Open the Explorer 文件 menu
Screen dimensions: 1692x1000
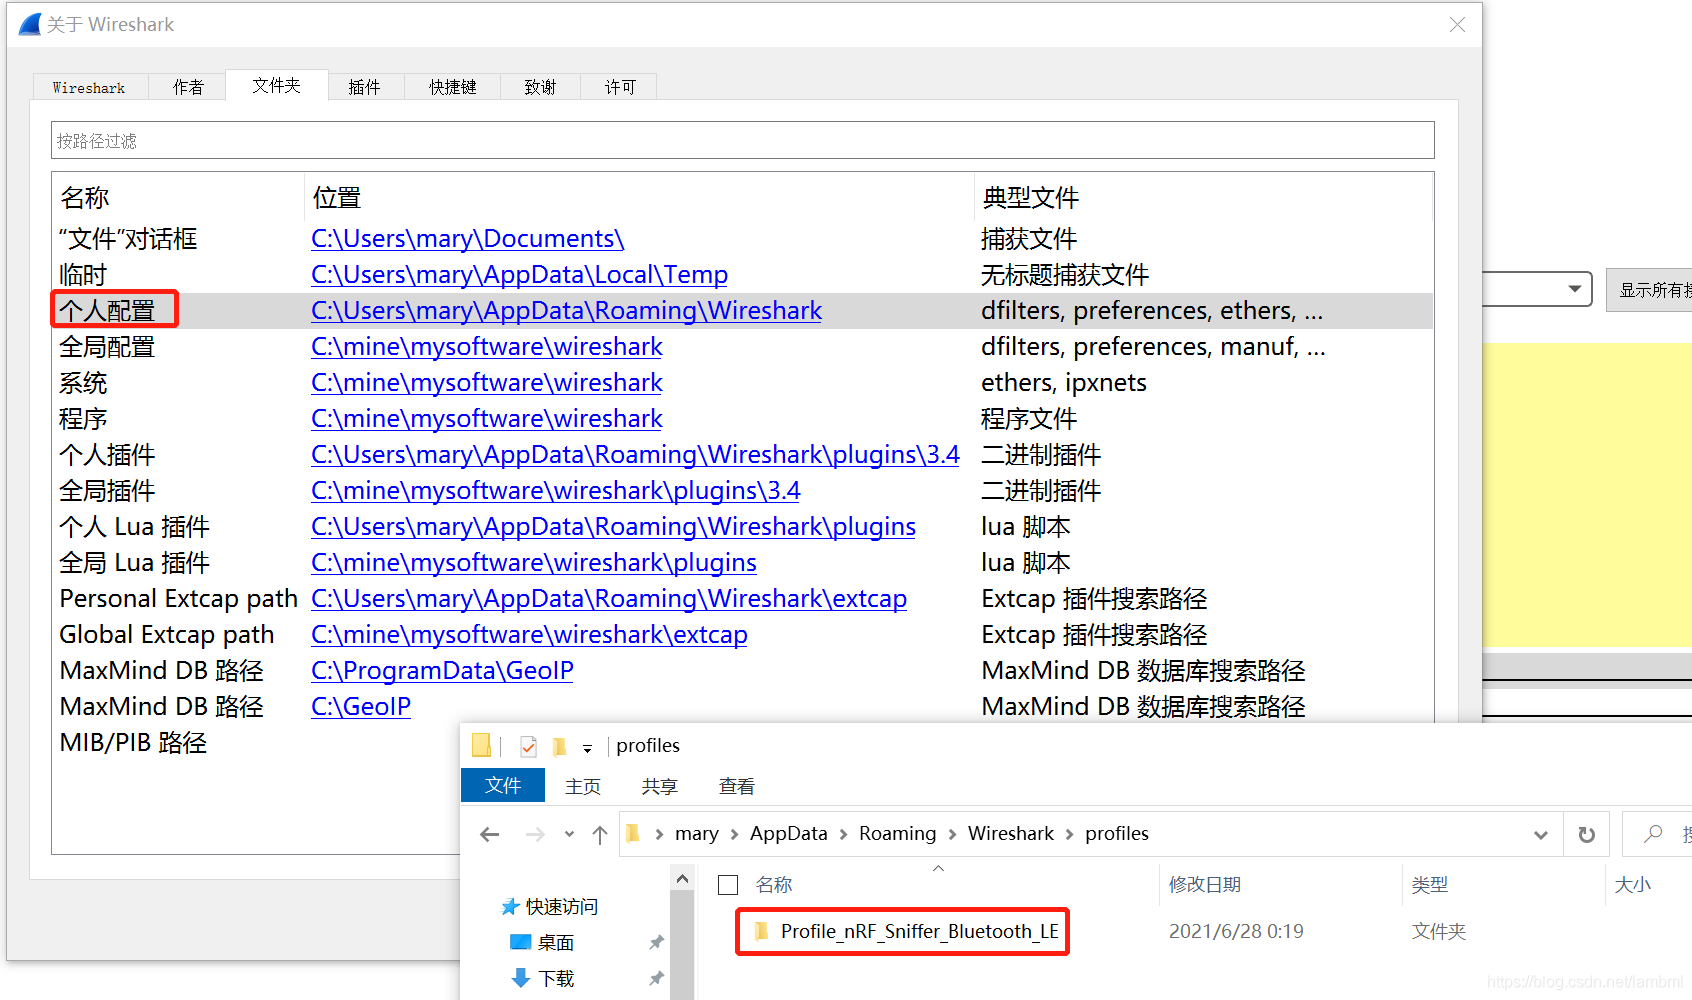pyautogui.click(x=503, y=785)
